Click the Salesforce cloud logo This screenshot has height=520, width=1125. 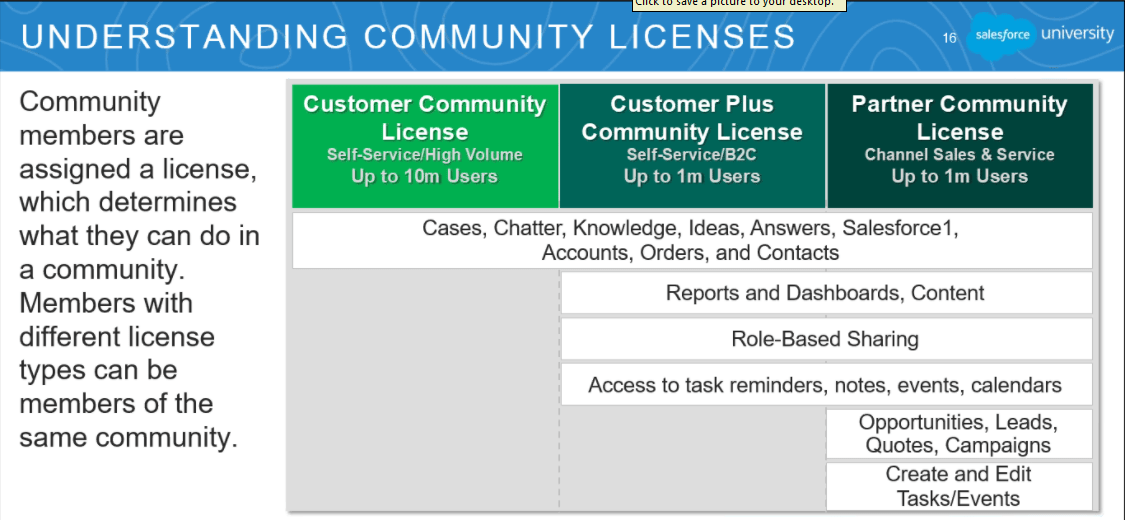pyautogui.click(x=1002, y=36)
